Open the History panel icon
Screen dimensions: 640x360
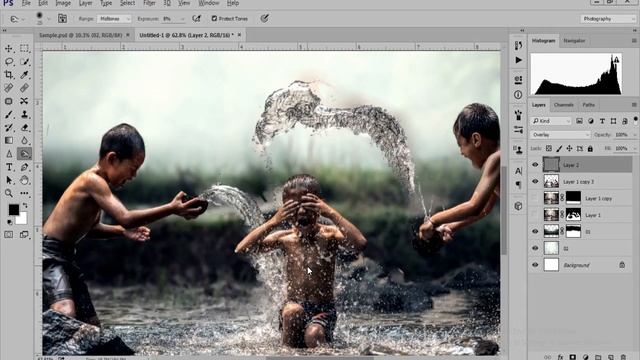click(x=518, y=45)
